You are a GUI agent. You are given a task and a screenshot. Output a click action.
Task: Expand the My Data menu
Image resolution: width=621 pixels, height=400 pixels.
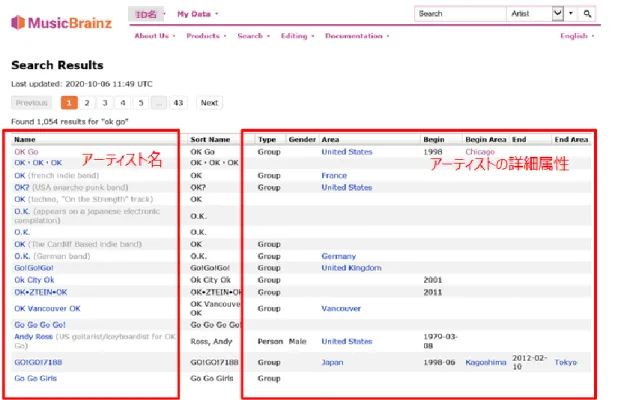pyautogui.click(x=197, y=14)
